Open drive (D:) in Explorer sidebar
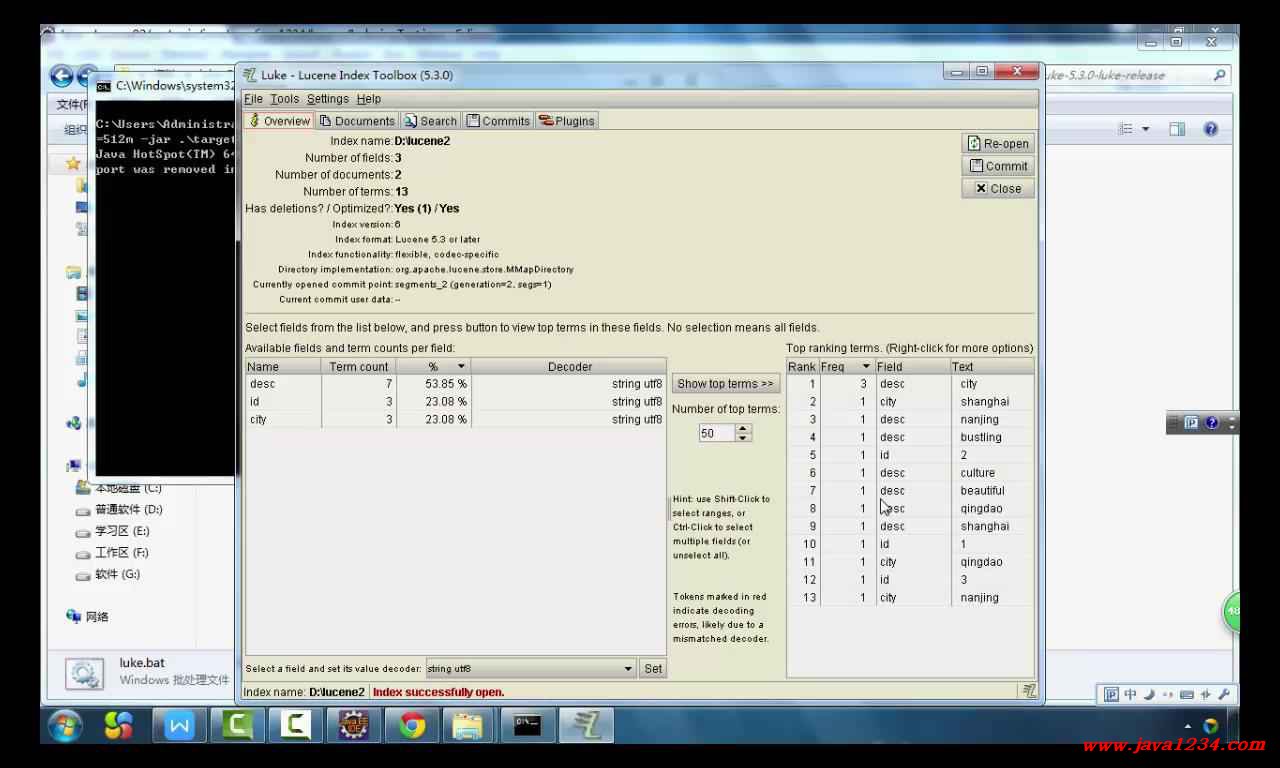1280x768 pixels. pos(119,510)
